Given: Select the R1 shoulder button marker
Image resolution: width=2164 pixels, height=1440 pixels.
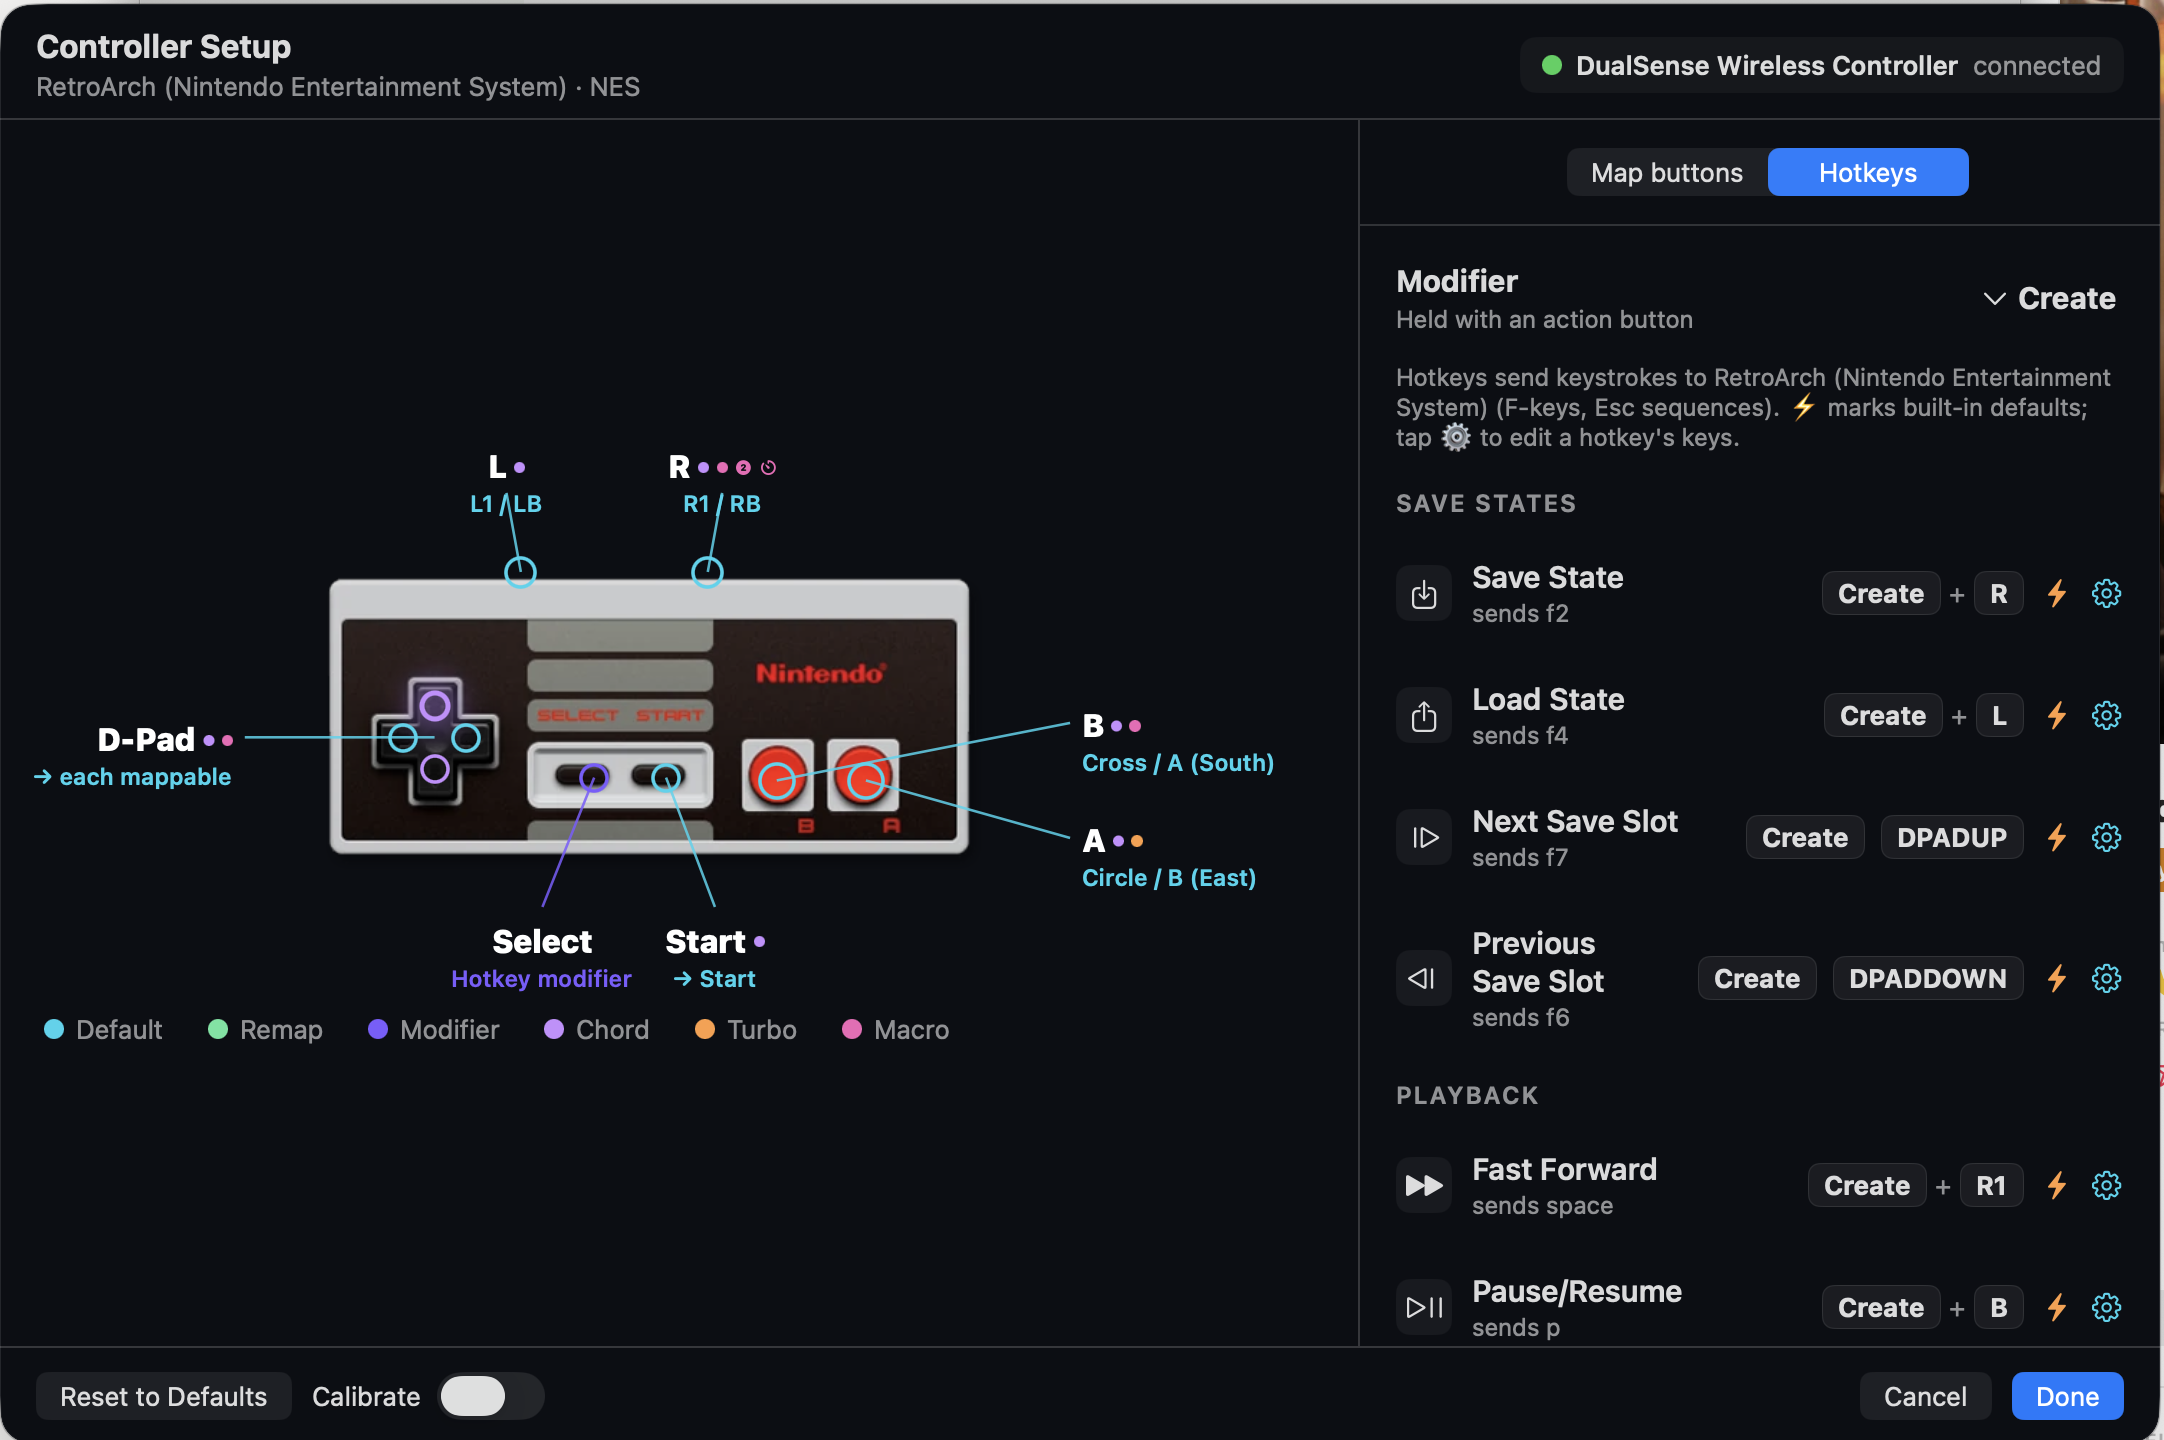Looking at the screenshot, I should pyautogui.click(x=707, y=572).
